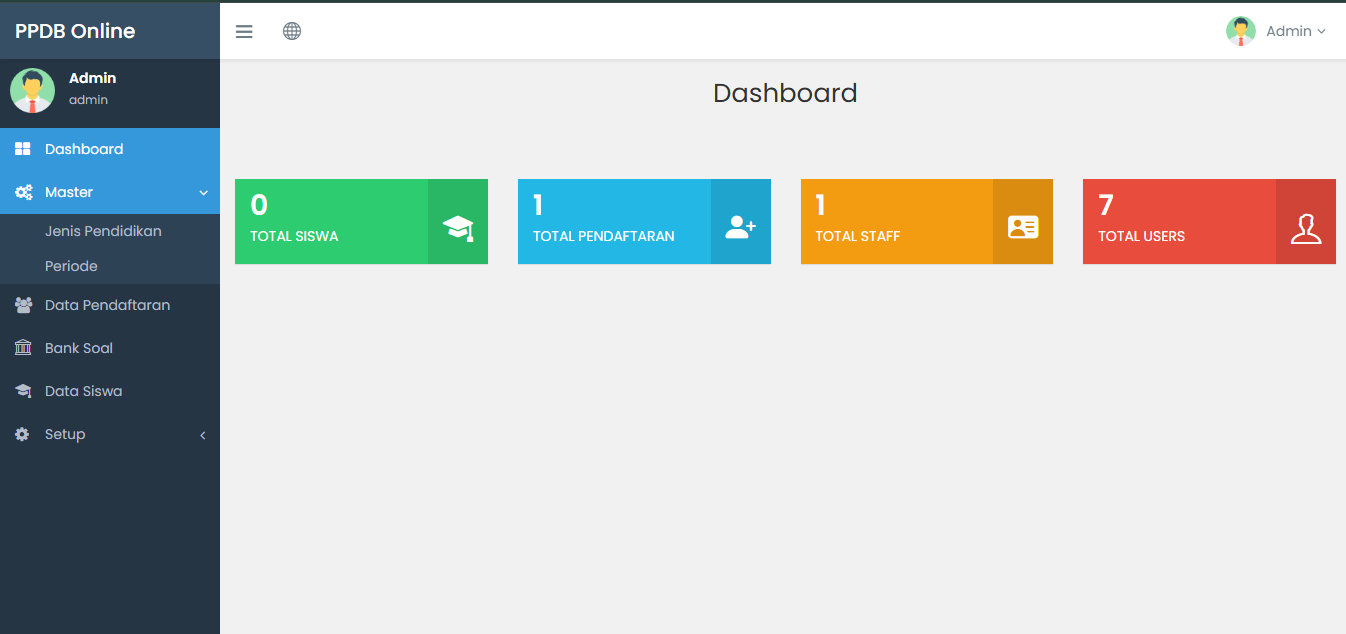Click the Data Pendaftaran people icon
Image resolution: width=1346 pixels, height=634 pixels.
pos(23,305)
